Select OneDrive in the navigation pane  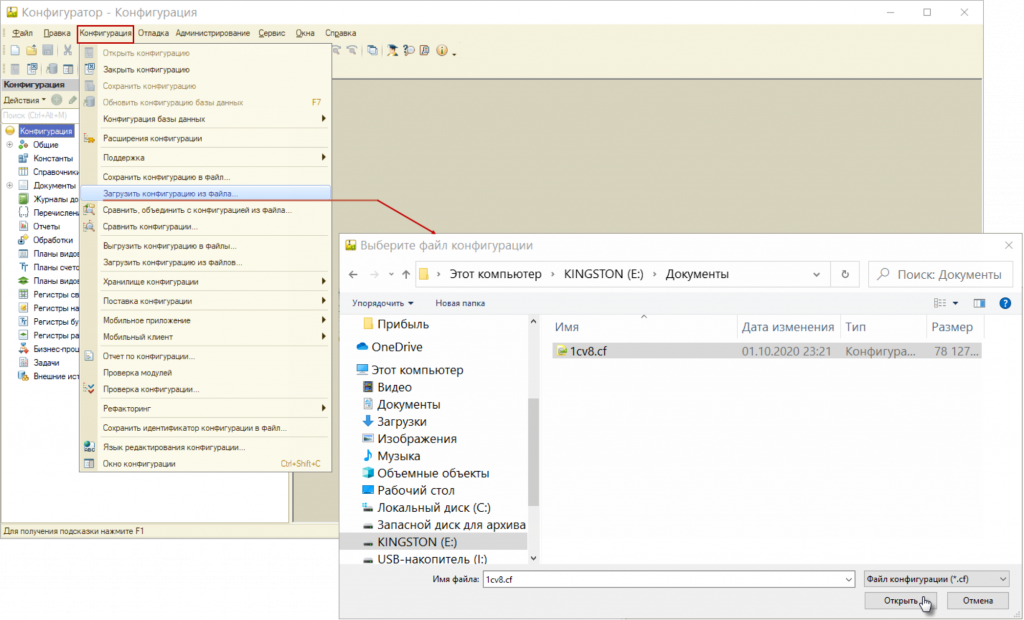point(396,347)
